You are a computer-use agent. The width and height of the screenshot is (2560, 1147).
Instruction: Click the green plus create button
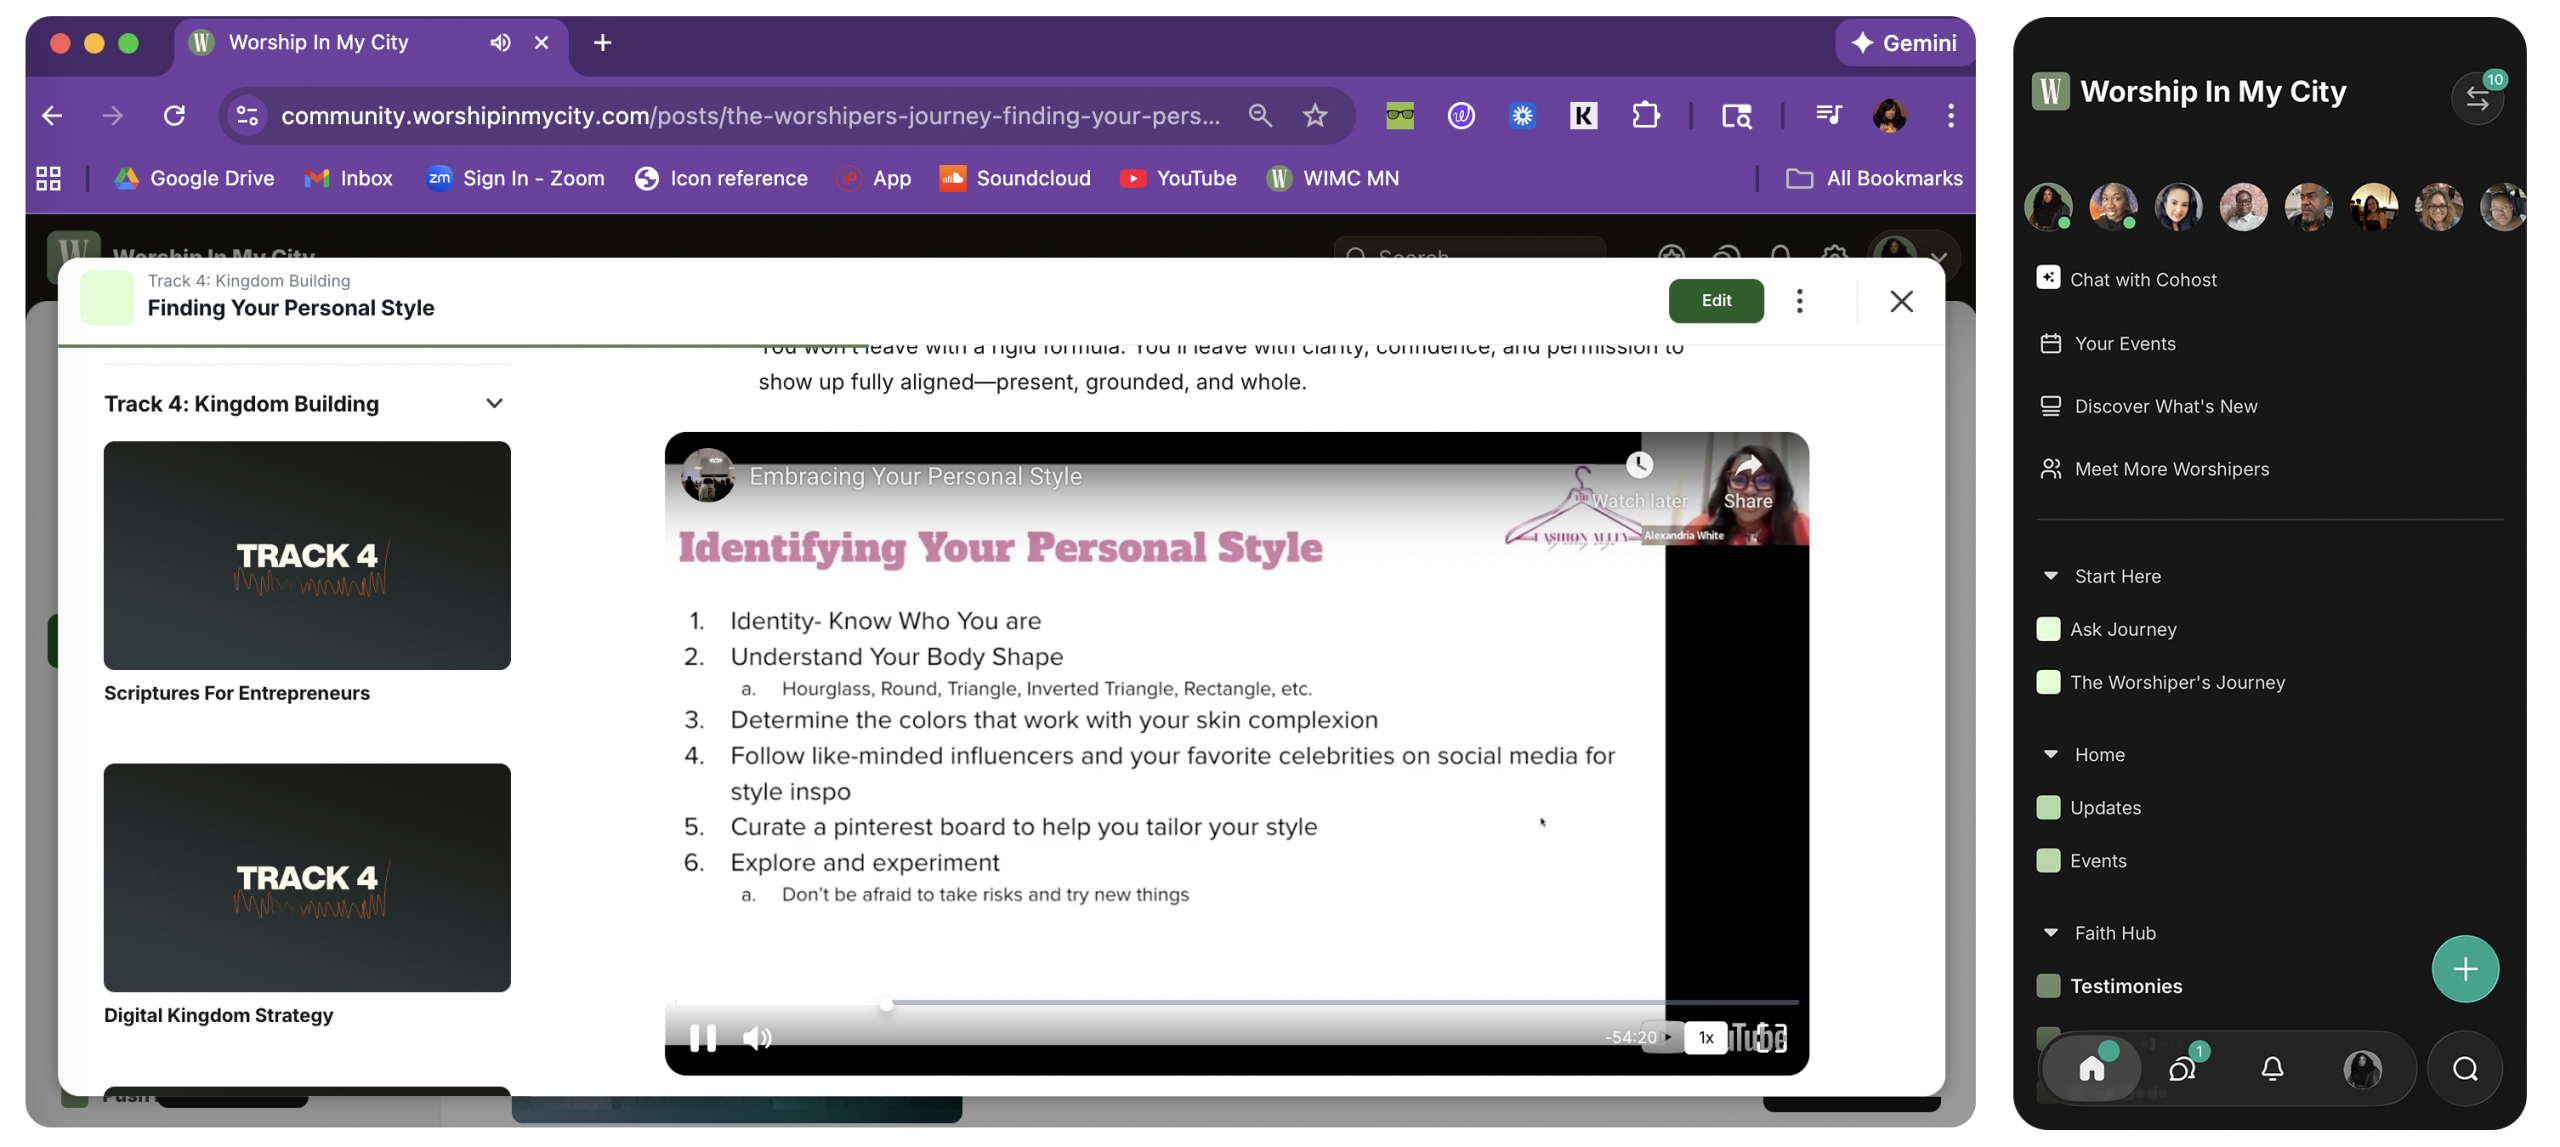point(2464,968)
